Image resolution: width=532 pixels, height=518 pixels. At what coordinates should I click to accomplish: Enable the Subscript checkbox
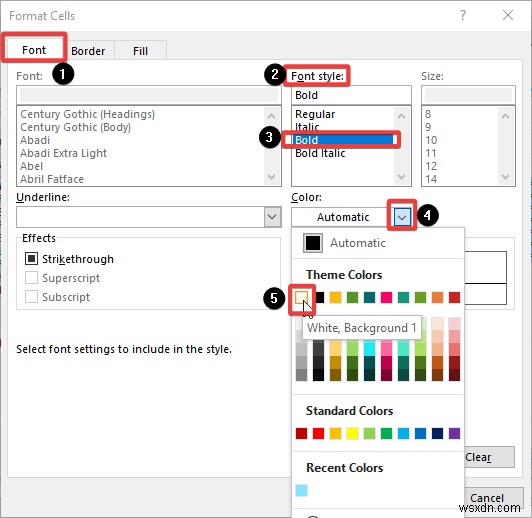[31, 297]
